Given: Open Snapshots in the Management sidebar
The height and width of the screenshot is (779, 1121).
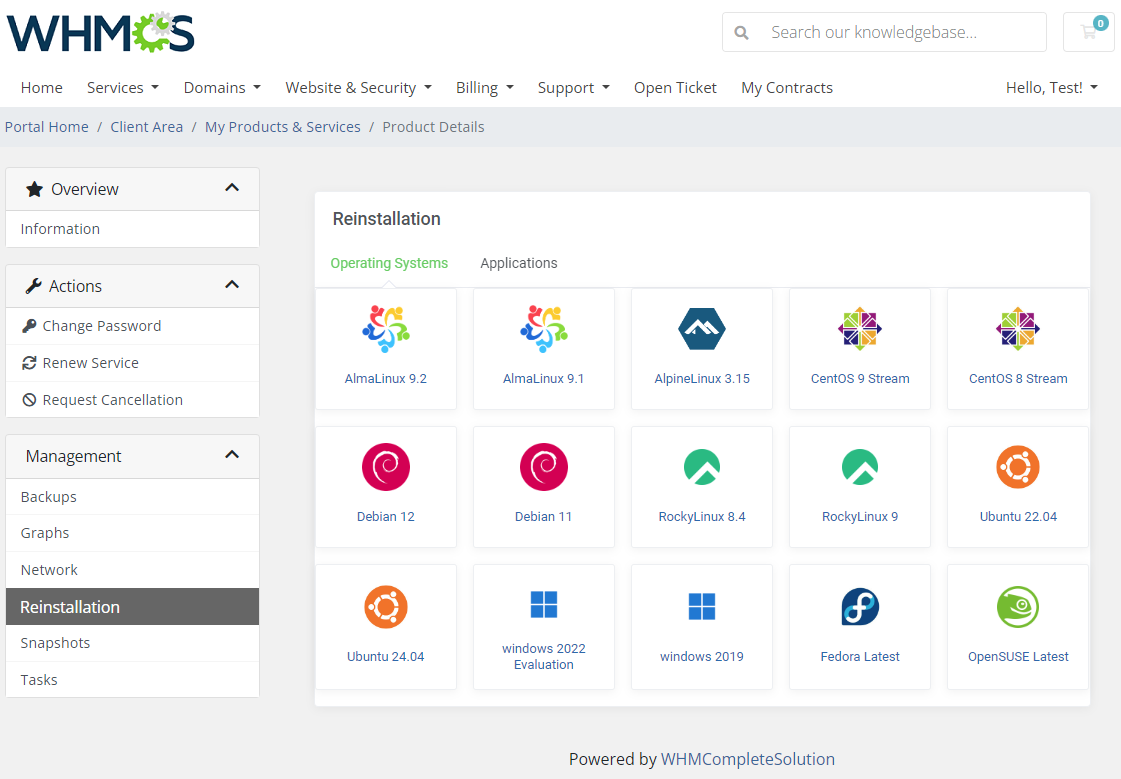Looking at the screenshot, I should [x=132, y=643].
